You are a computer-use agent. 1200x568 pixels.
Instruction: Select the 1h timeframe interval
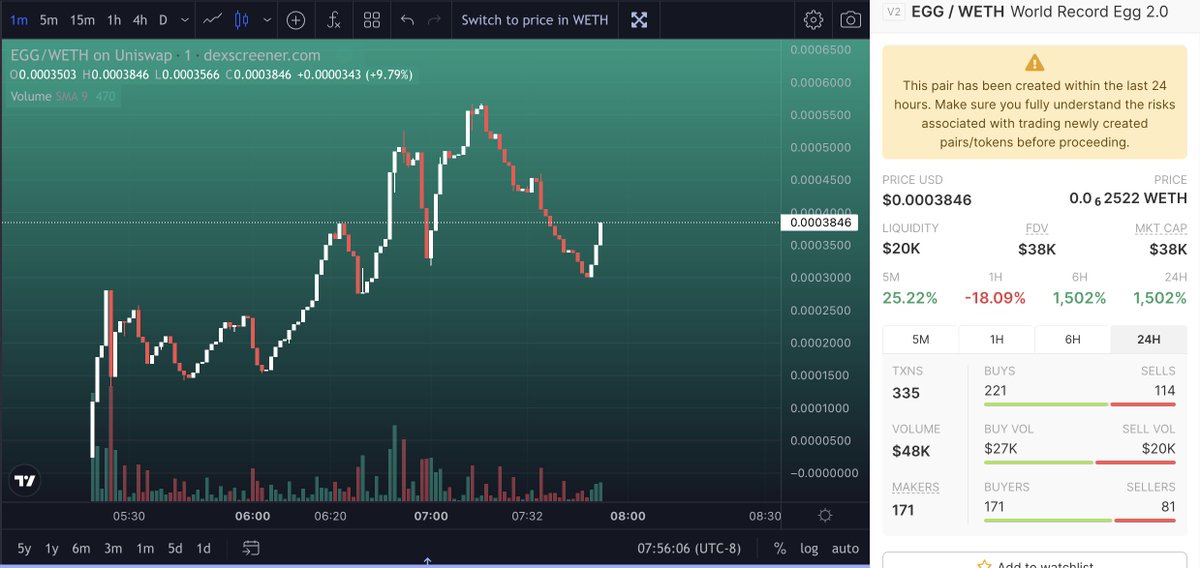[114, 19]
